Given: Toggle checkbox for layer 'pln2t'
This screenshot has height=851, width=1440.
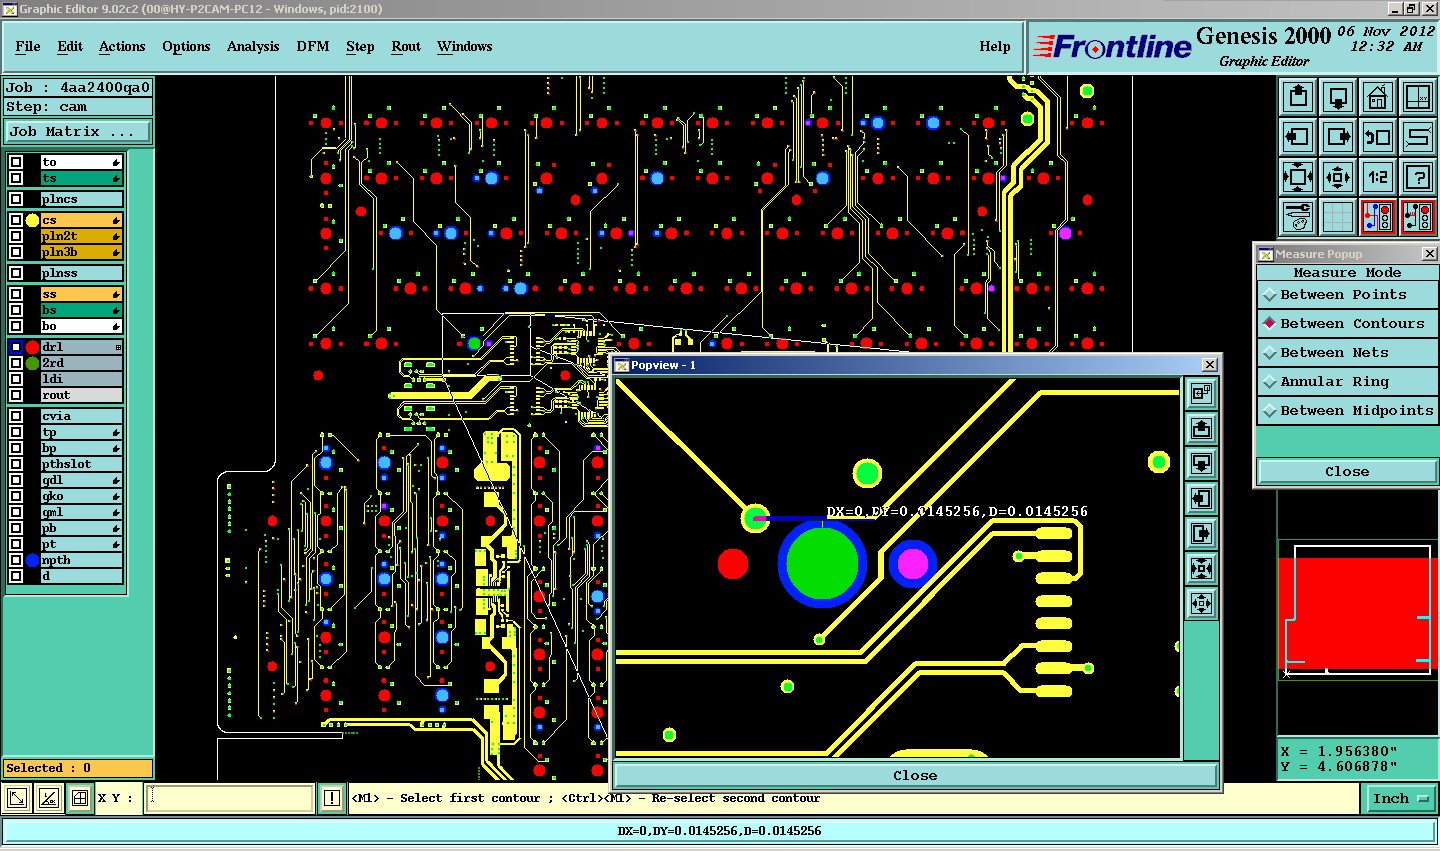Looking at the screenshot, I should (16, 236).
